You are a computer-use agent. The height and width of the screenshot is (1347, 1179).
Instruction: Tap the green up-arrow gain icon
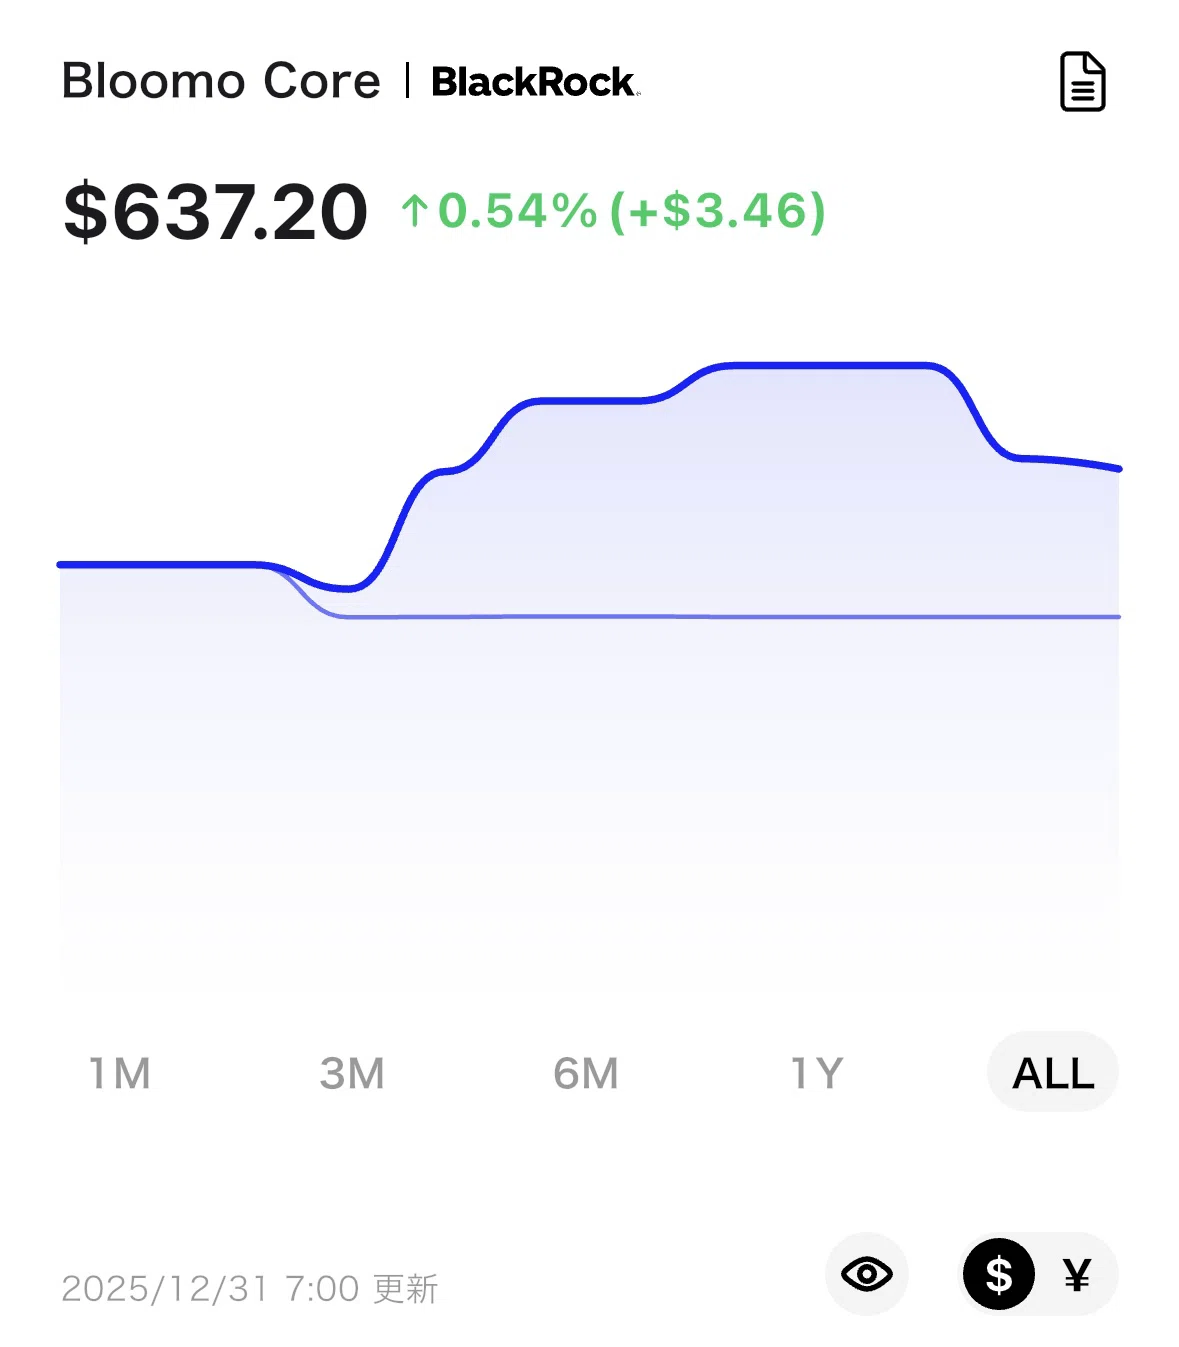click(x=414, y=211)
